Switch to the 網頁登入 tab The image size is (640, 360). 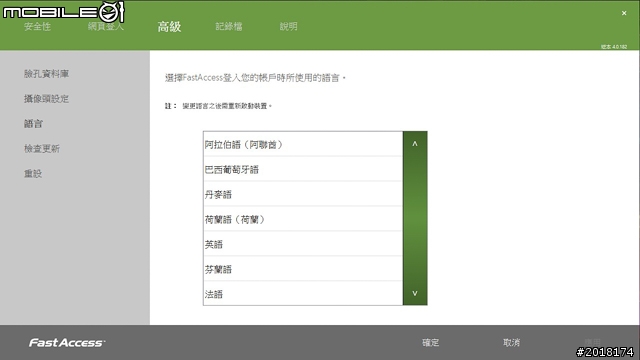point(105,27)
